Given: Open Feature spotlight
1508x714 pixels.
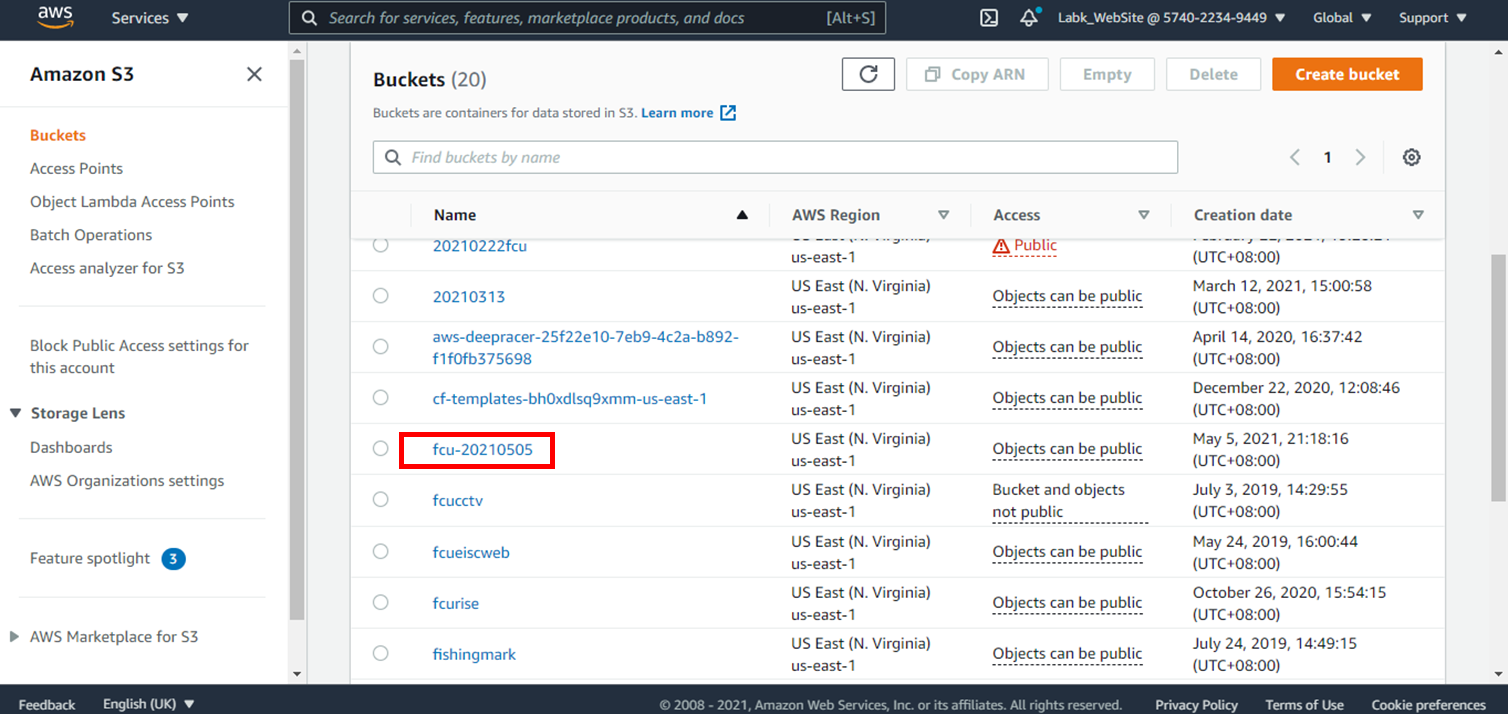Looking at the screenshot, I should pos(90,558).
